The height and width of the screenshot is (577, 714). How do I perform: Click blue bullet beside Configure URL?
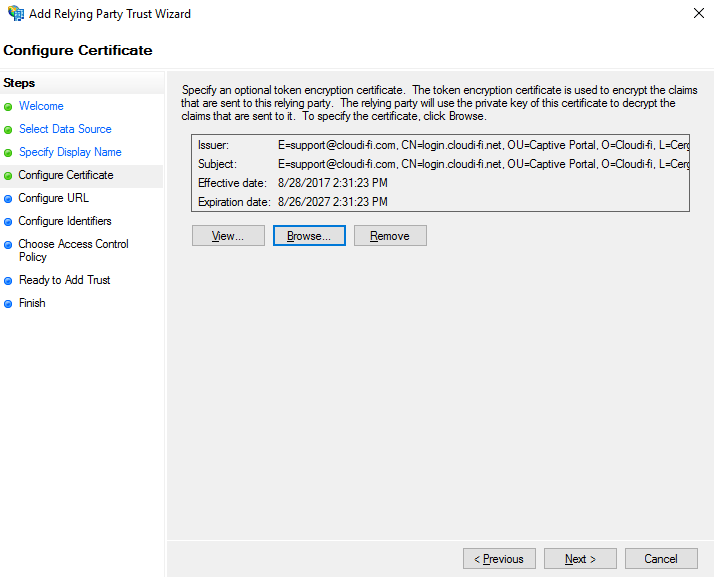8,199
